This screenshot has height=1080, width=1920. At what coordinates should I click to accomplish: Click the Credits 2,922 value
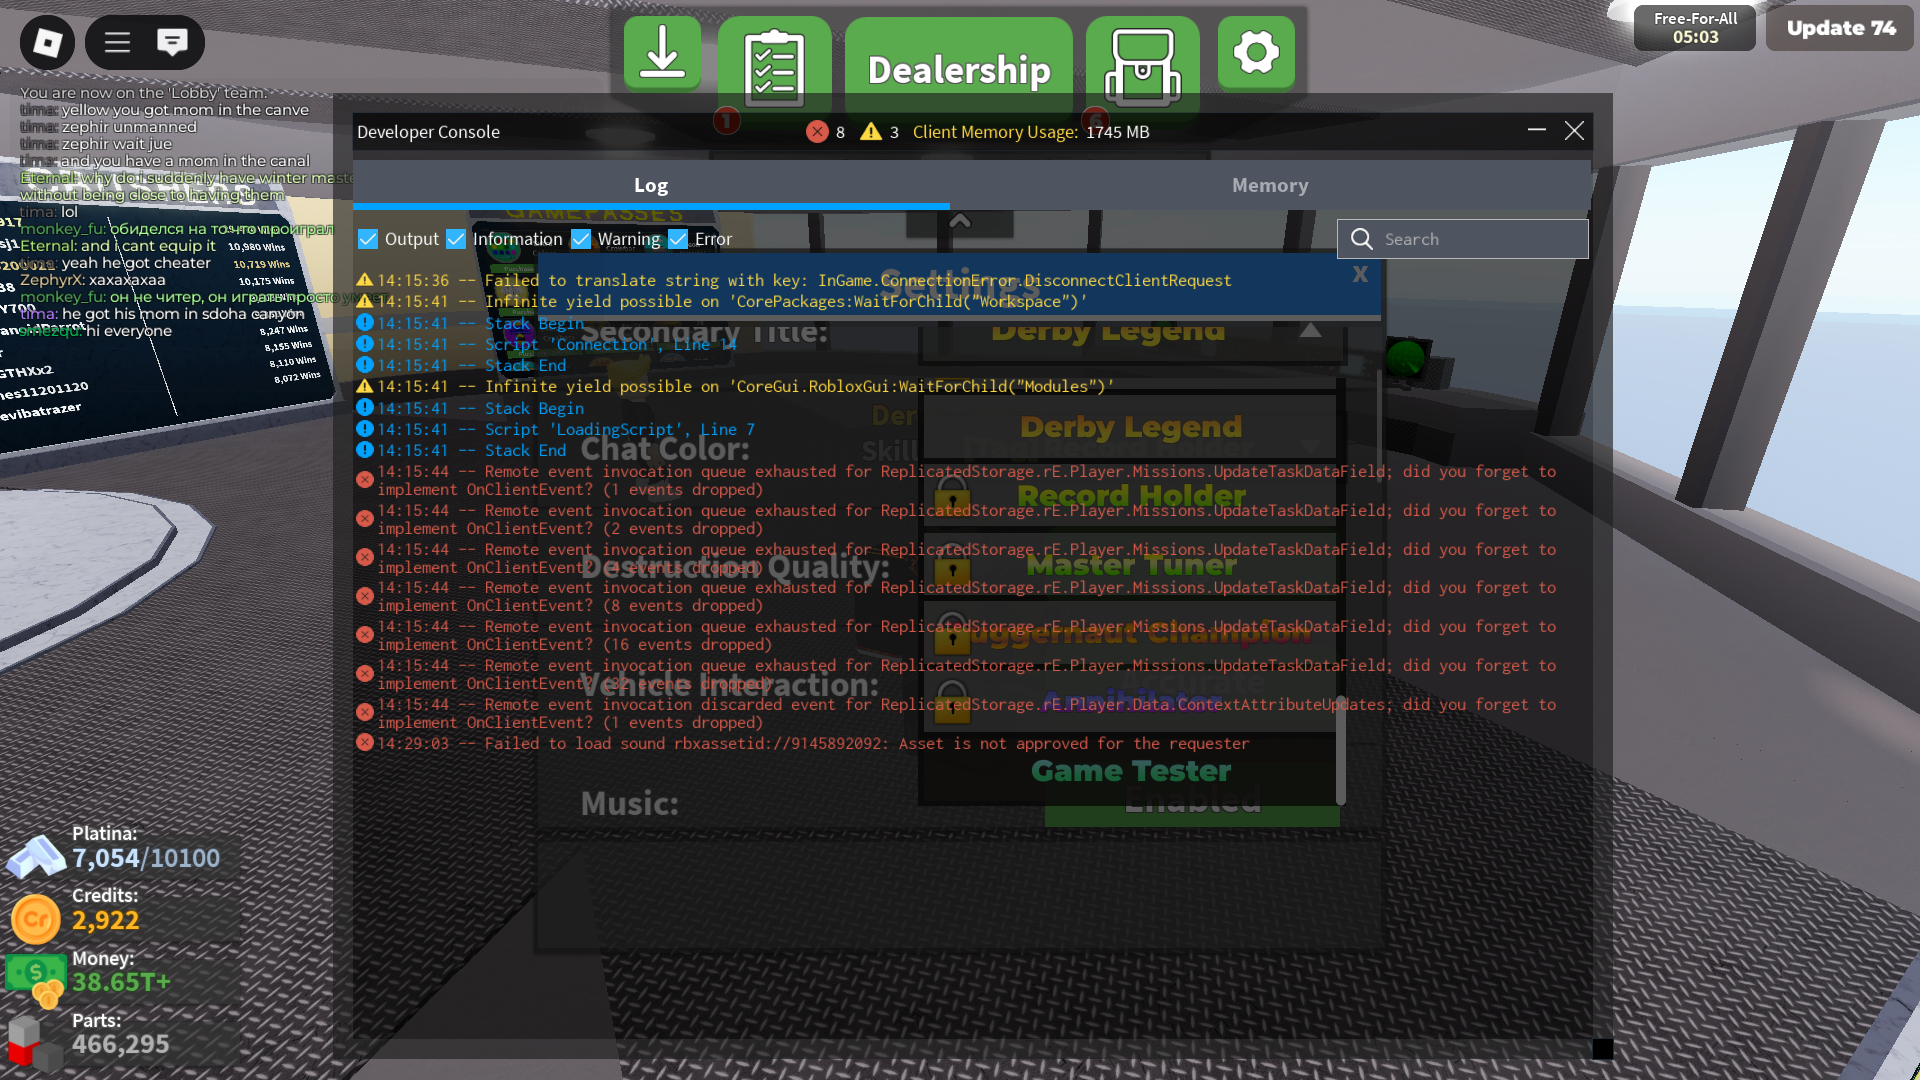pyautogui.click(x=105, y=921)
